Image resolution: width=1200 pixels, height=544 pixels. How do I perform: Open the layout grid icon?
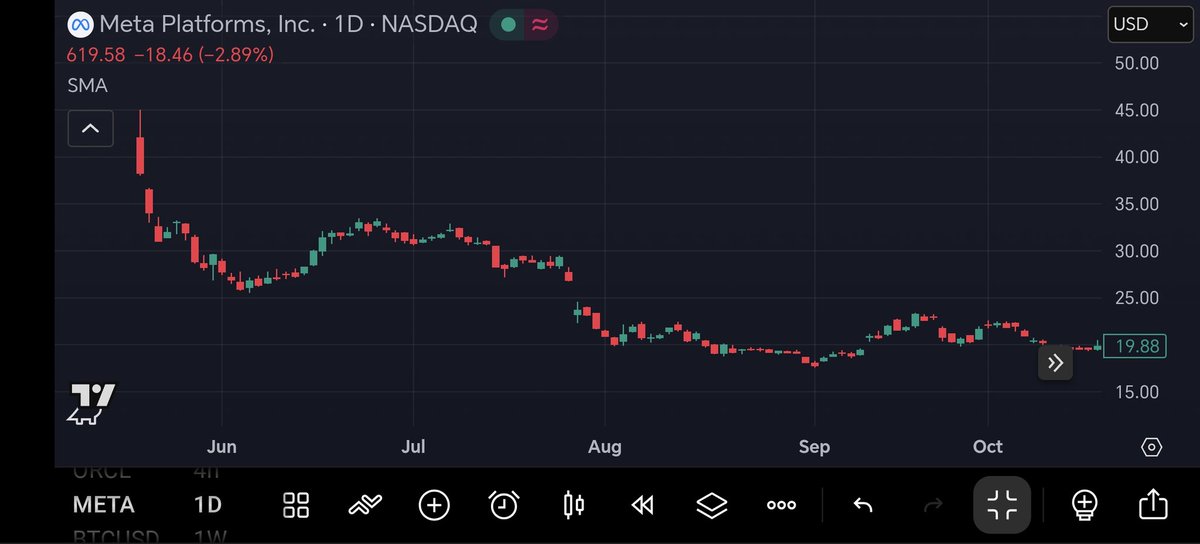tap(296, 505)
